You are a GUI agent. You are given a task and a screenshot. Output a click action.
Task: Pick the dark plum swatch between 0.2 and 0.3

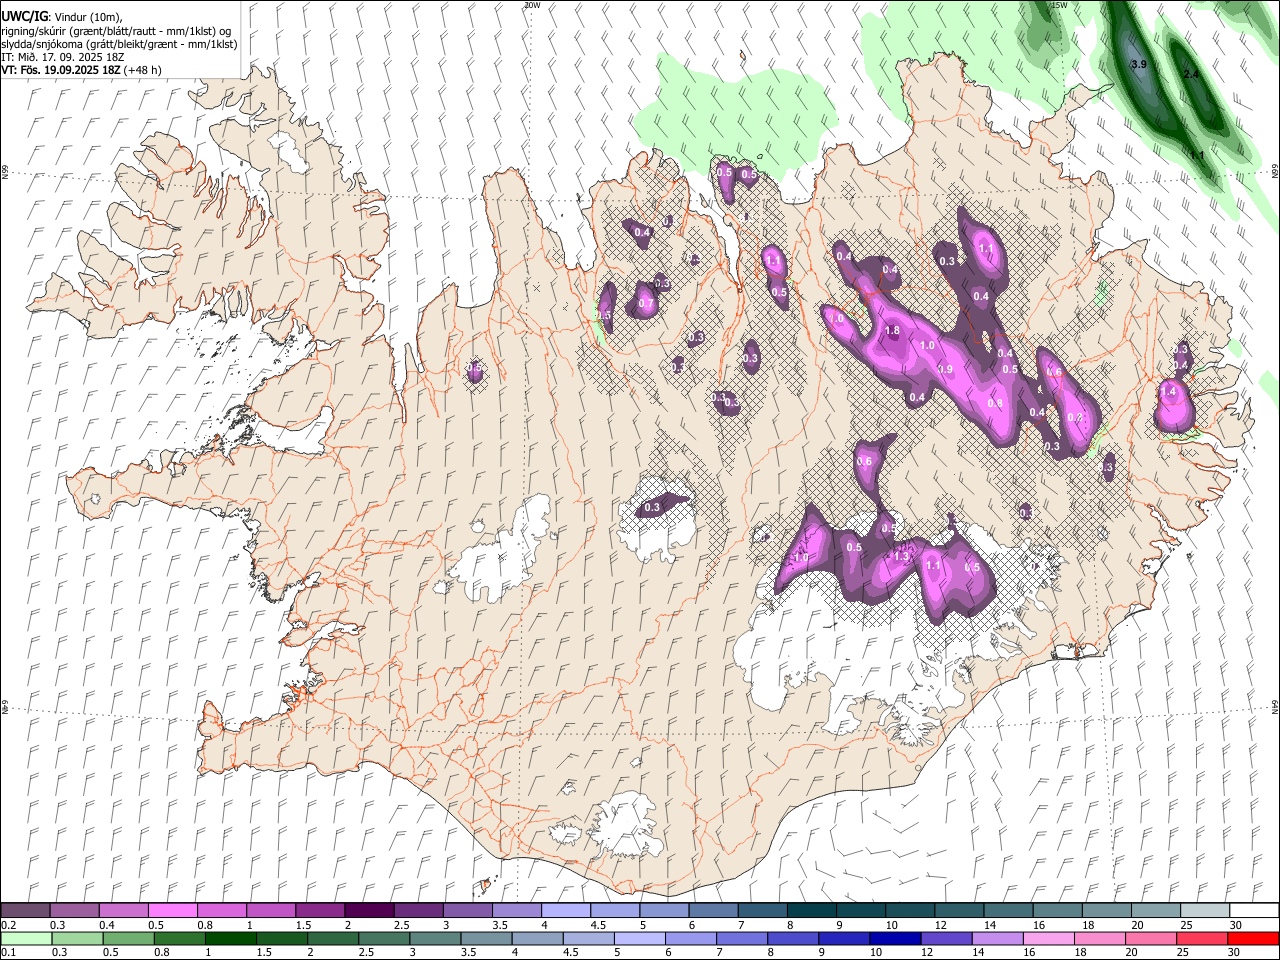[x=26, y=910]
